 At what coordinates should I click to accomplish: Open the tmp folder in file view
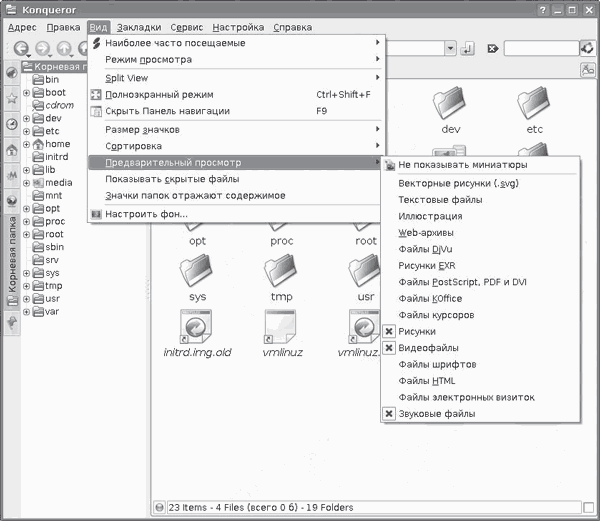[281, 275]
